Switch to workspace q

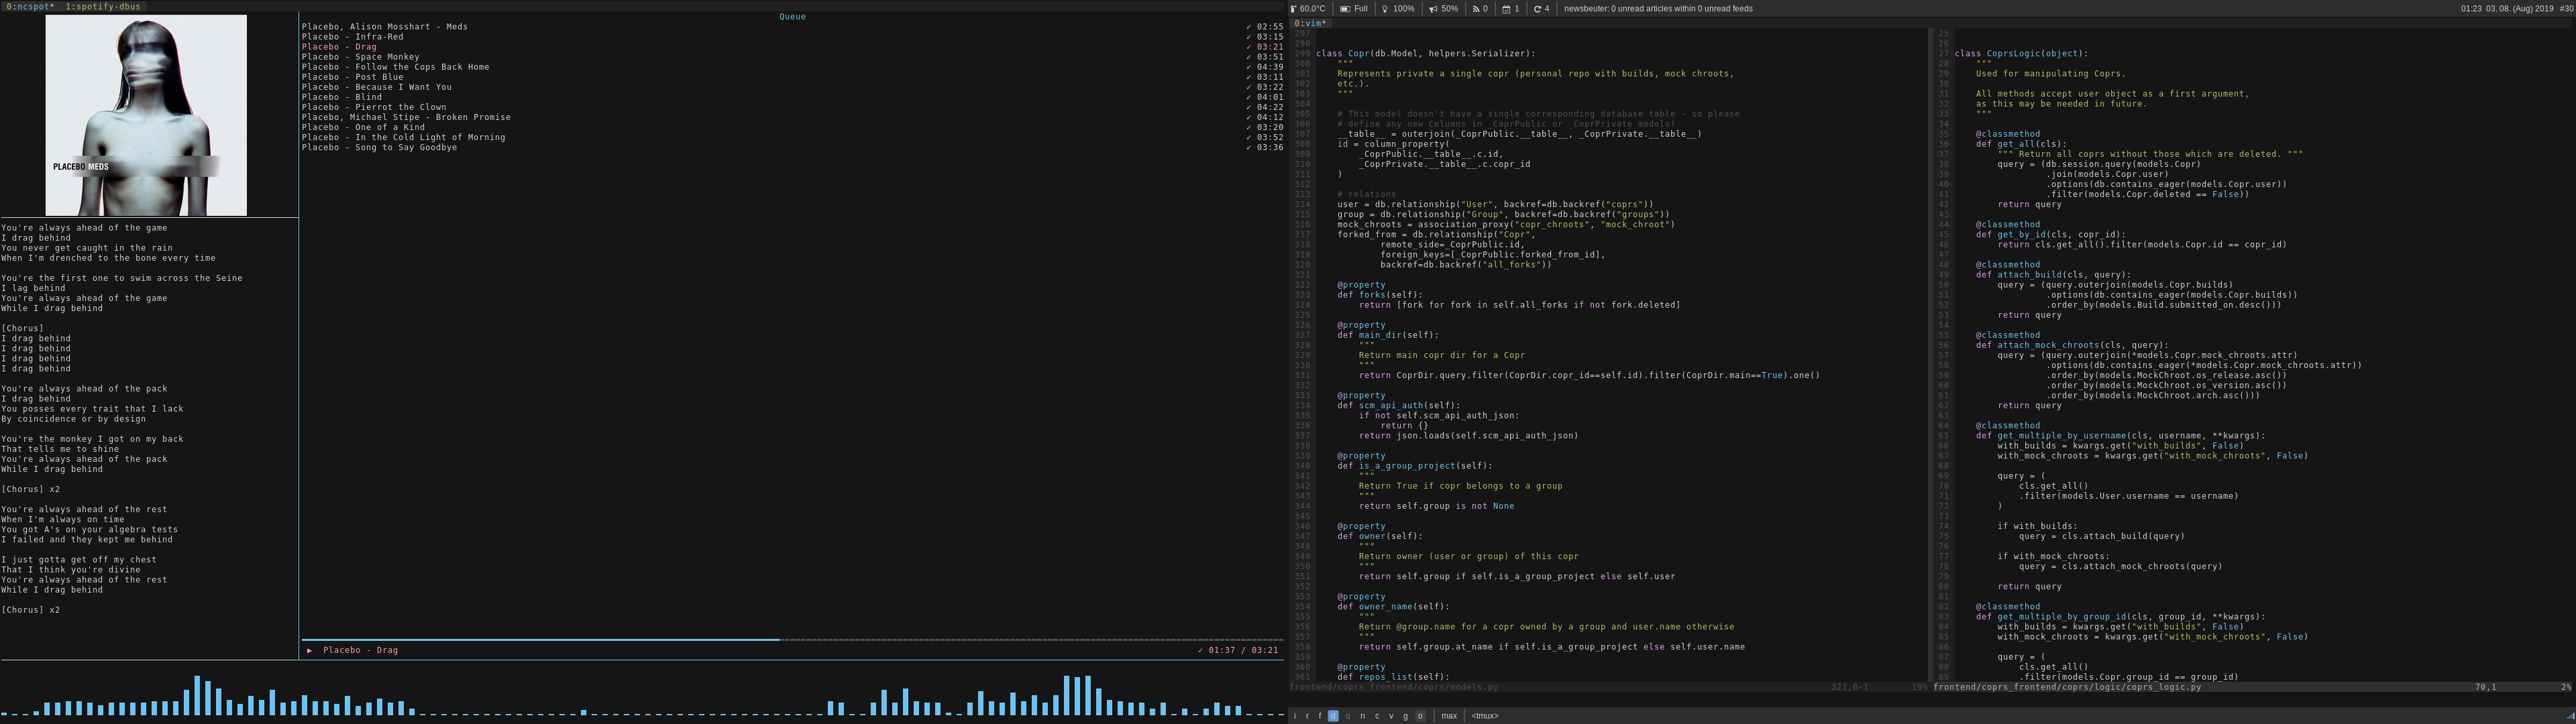(1347, 716)
